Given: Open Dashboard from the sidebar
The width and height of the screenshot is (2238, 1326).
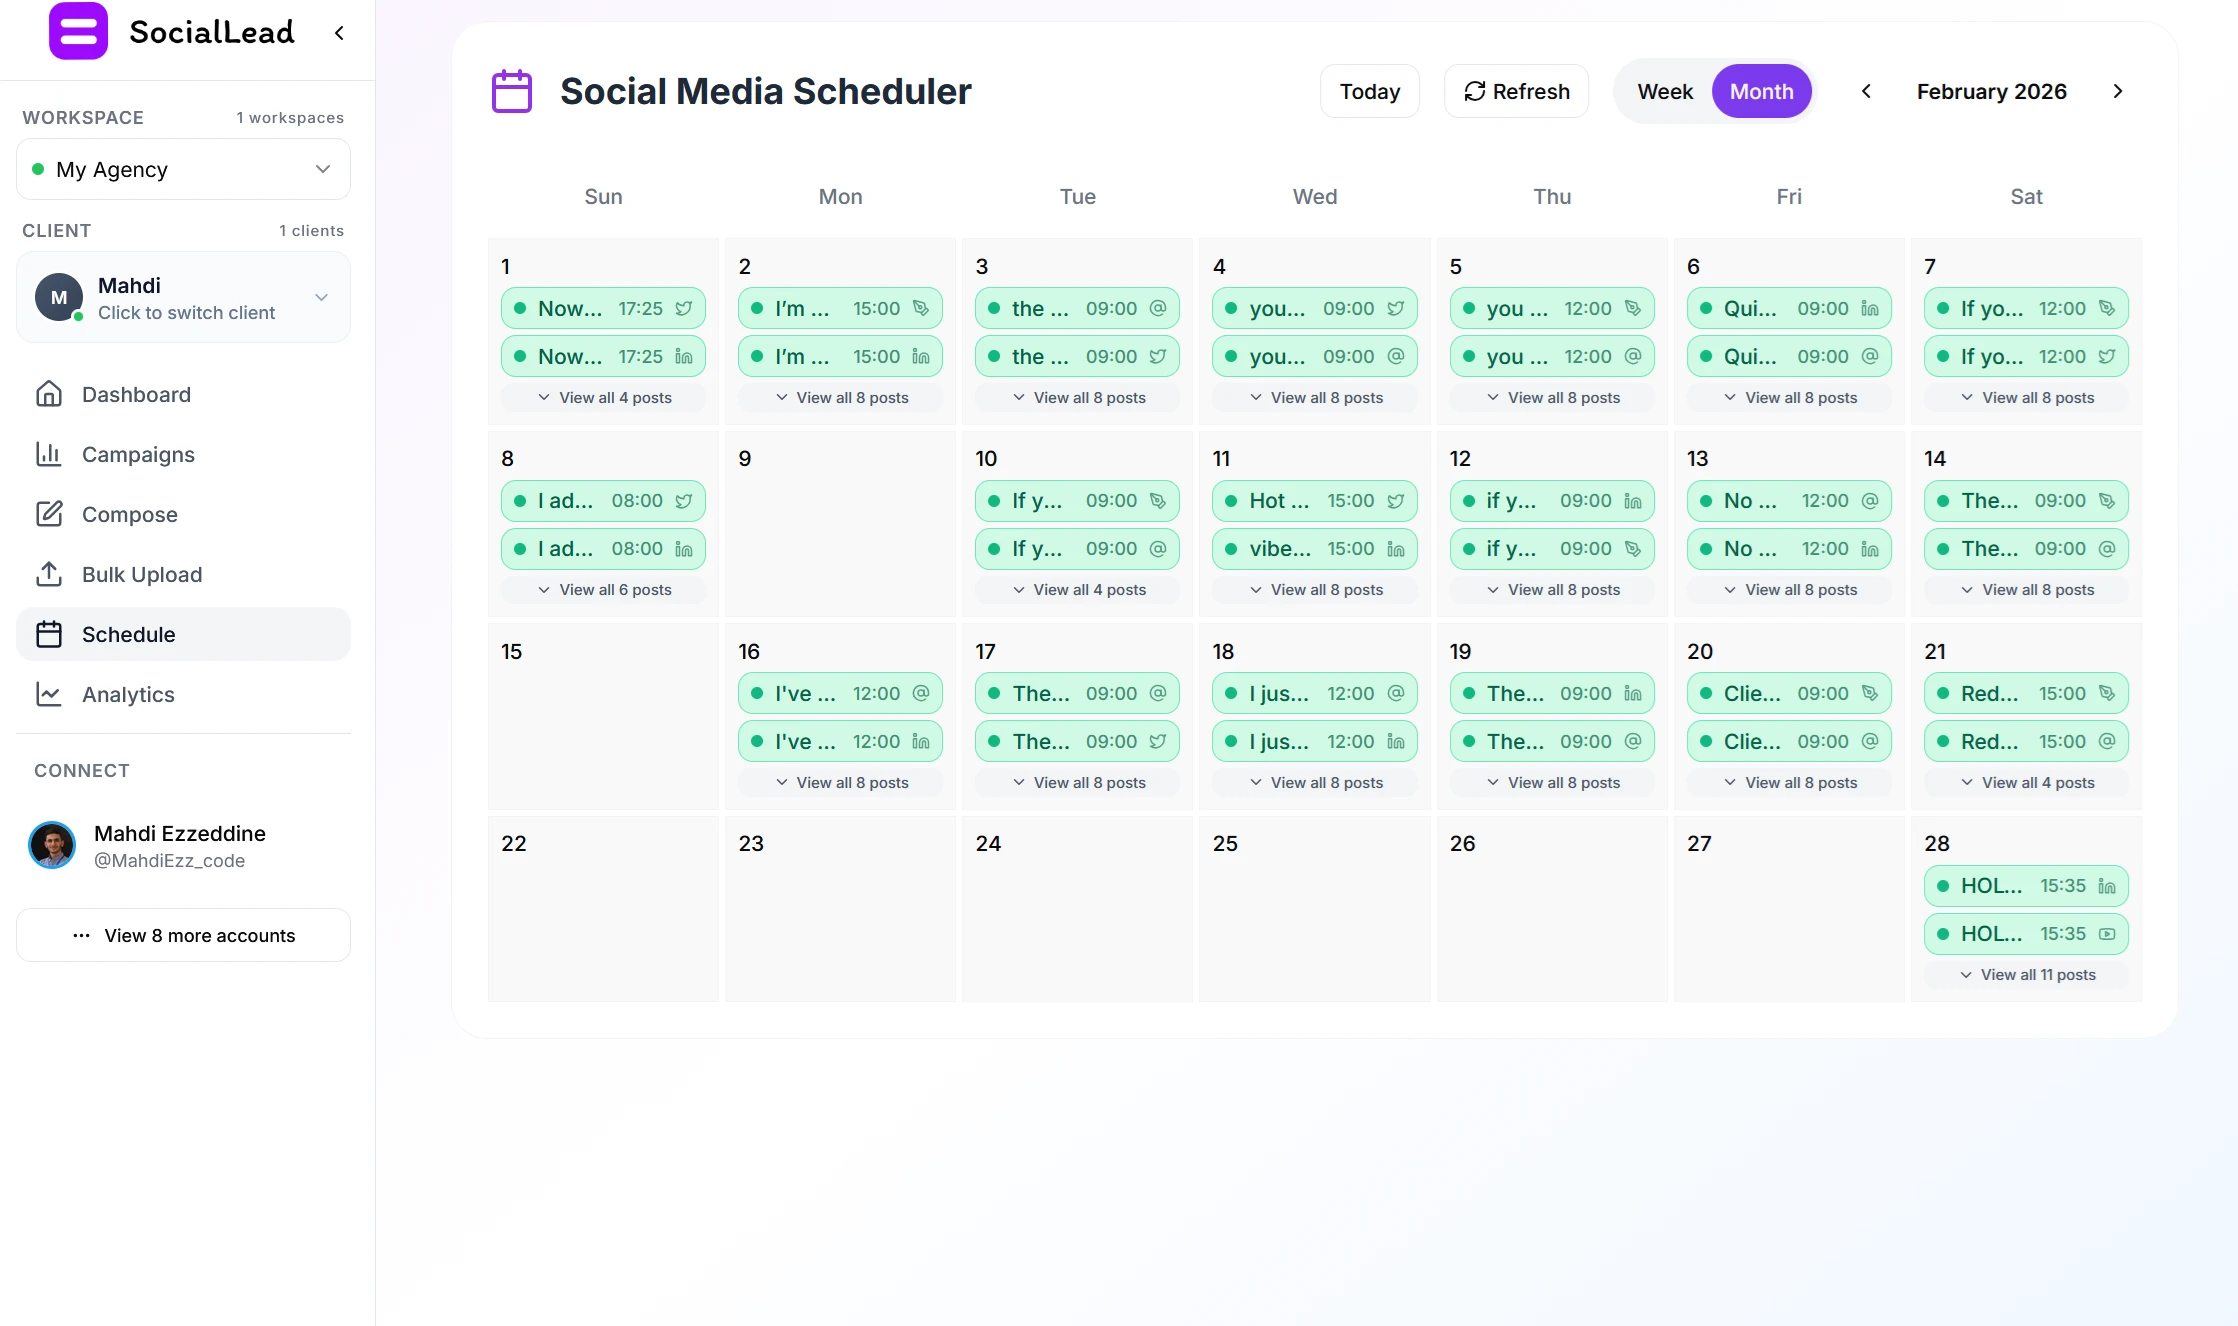Looking at the screenshot, I should (136, 394).
